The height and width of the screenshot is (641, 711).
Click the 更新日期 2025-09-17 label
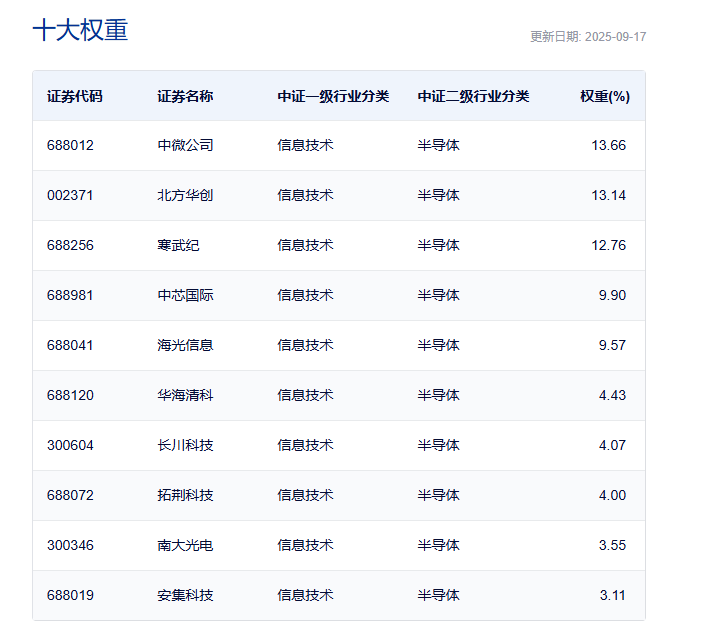click(588, 37)
